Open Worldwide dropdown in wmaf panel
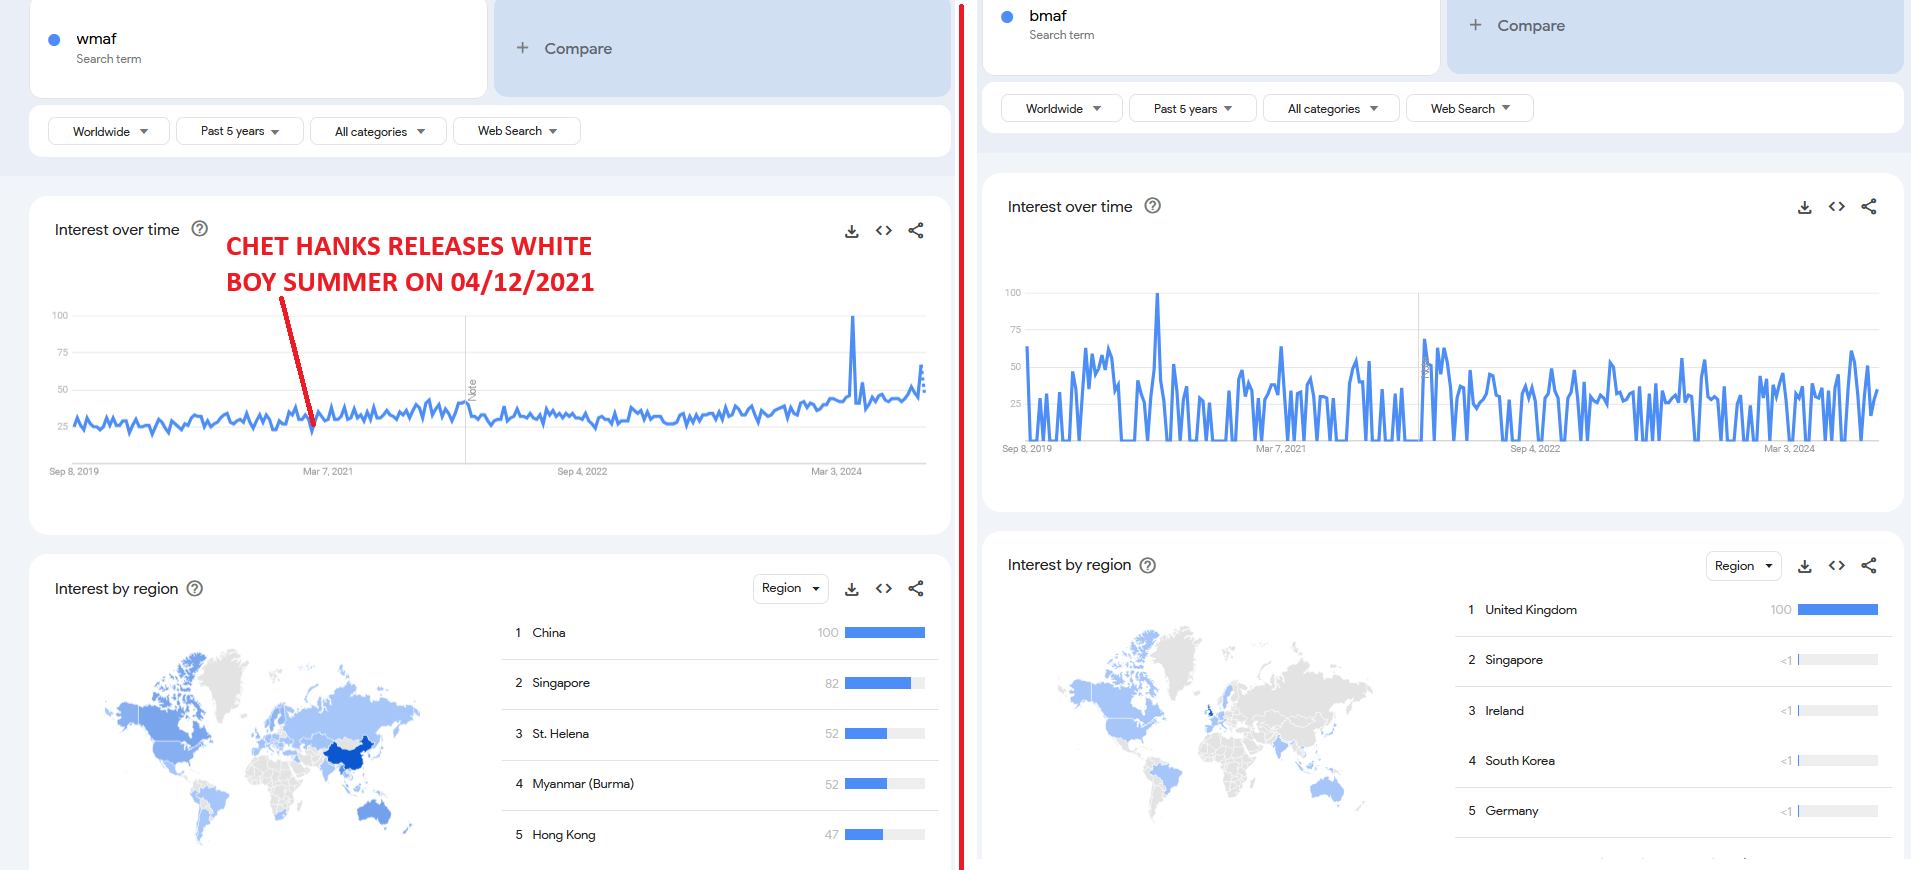 click(109, 131)
